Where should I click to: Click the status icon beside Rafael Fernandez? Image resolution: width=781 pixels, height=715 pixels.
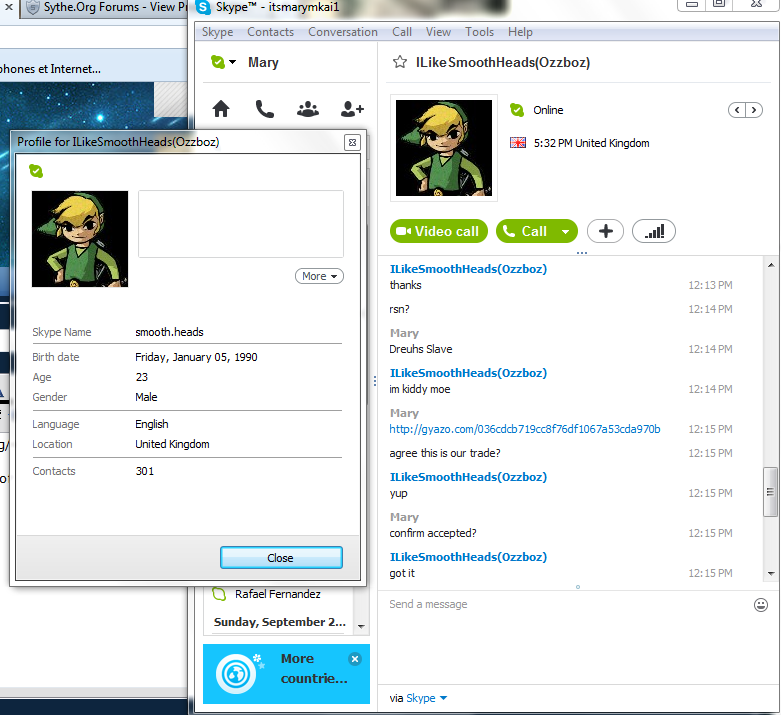pyautogui.click(x=219, y=594)
